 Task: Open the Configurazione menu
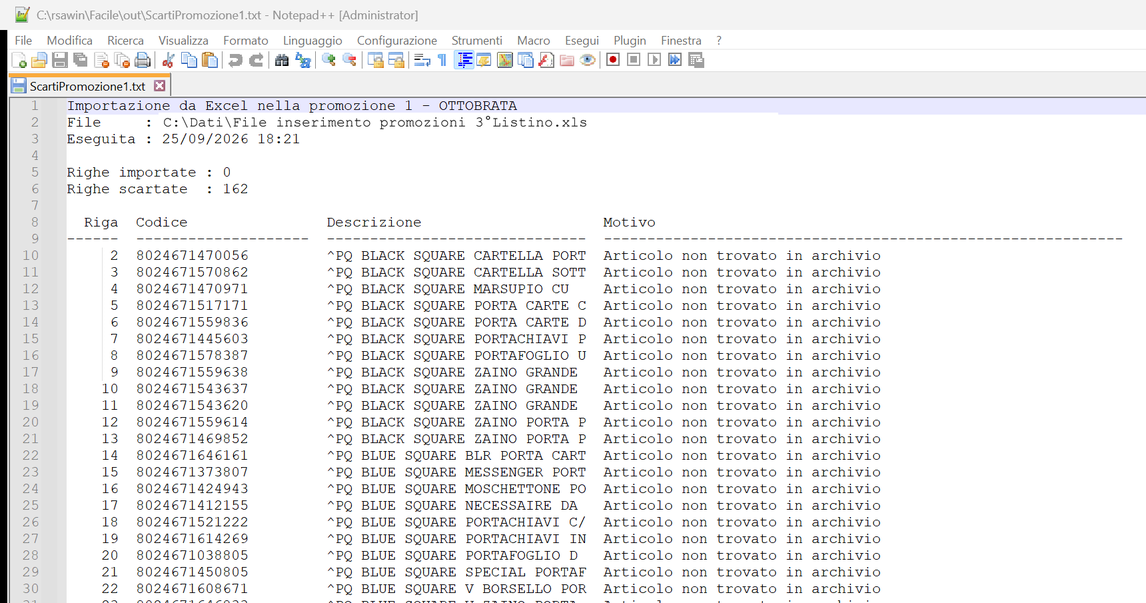(397, 41)
